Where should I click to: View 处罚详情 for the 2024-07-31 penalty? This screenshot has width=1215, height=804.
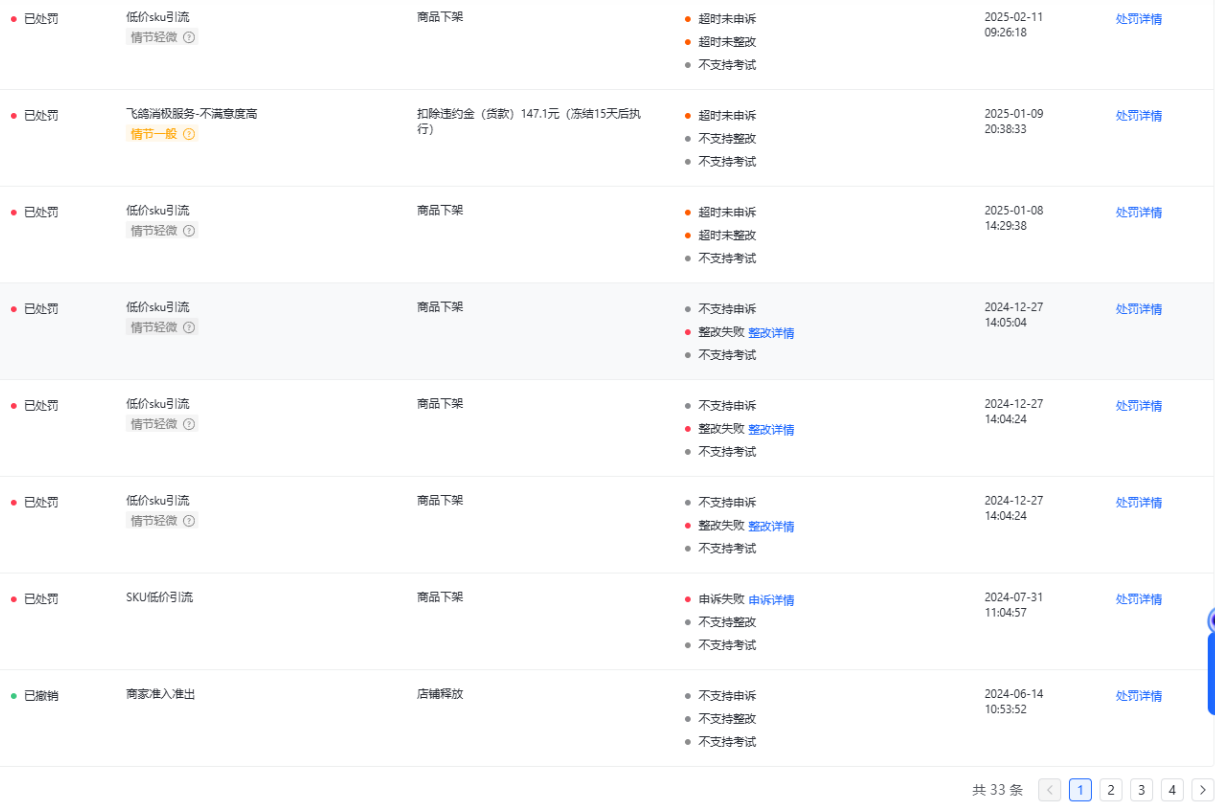click(x=1138, y=599)
